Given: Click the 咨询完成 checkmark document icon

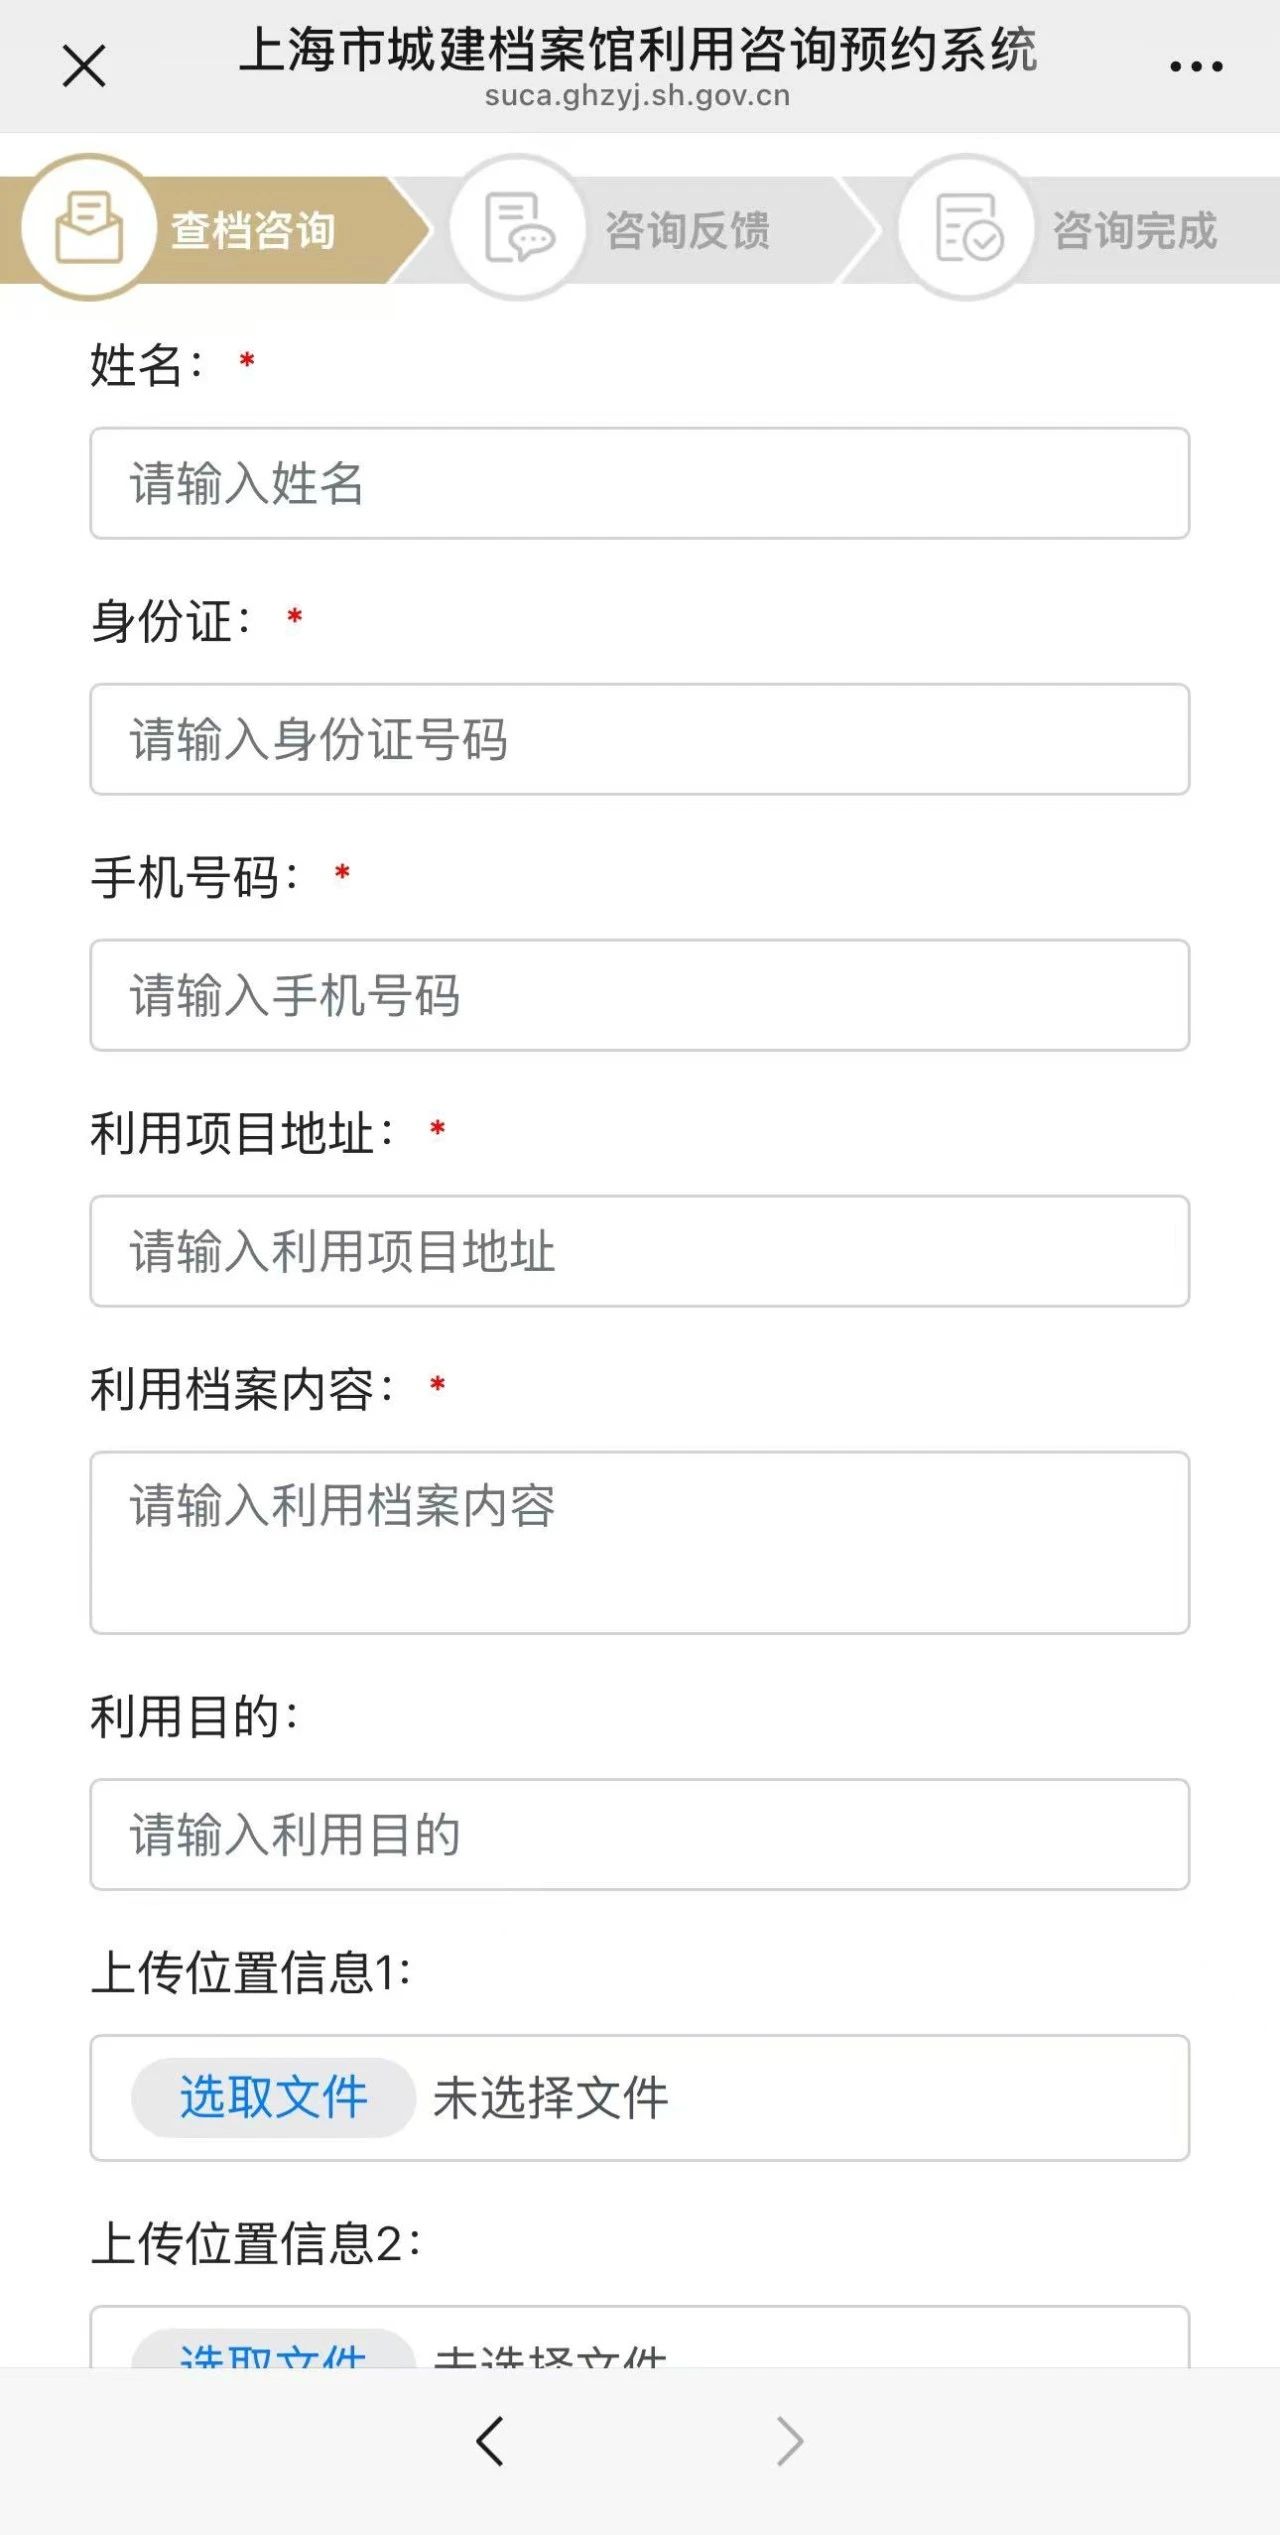Looking at the screenshot, I should tap(966, 227).
